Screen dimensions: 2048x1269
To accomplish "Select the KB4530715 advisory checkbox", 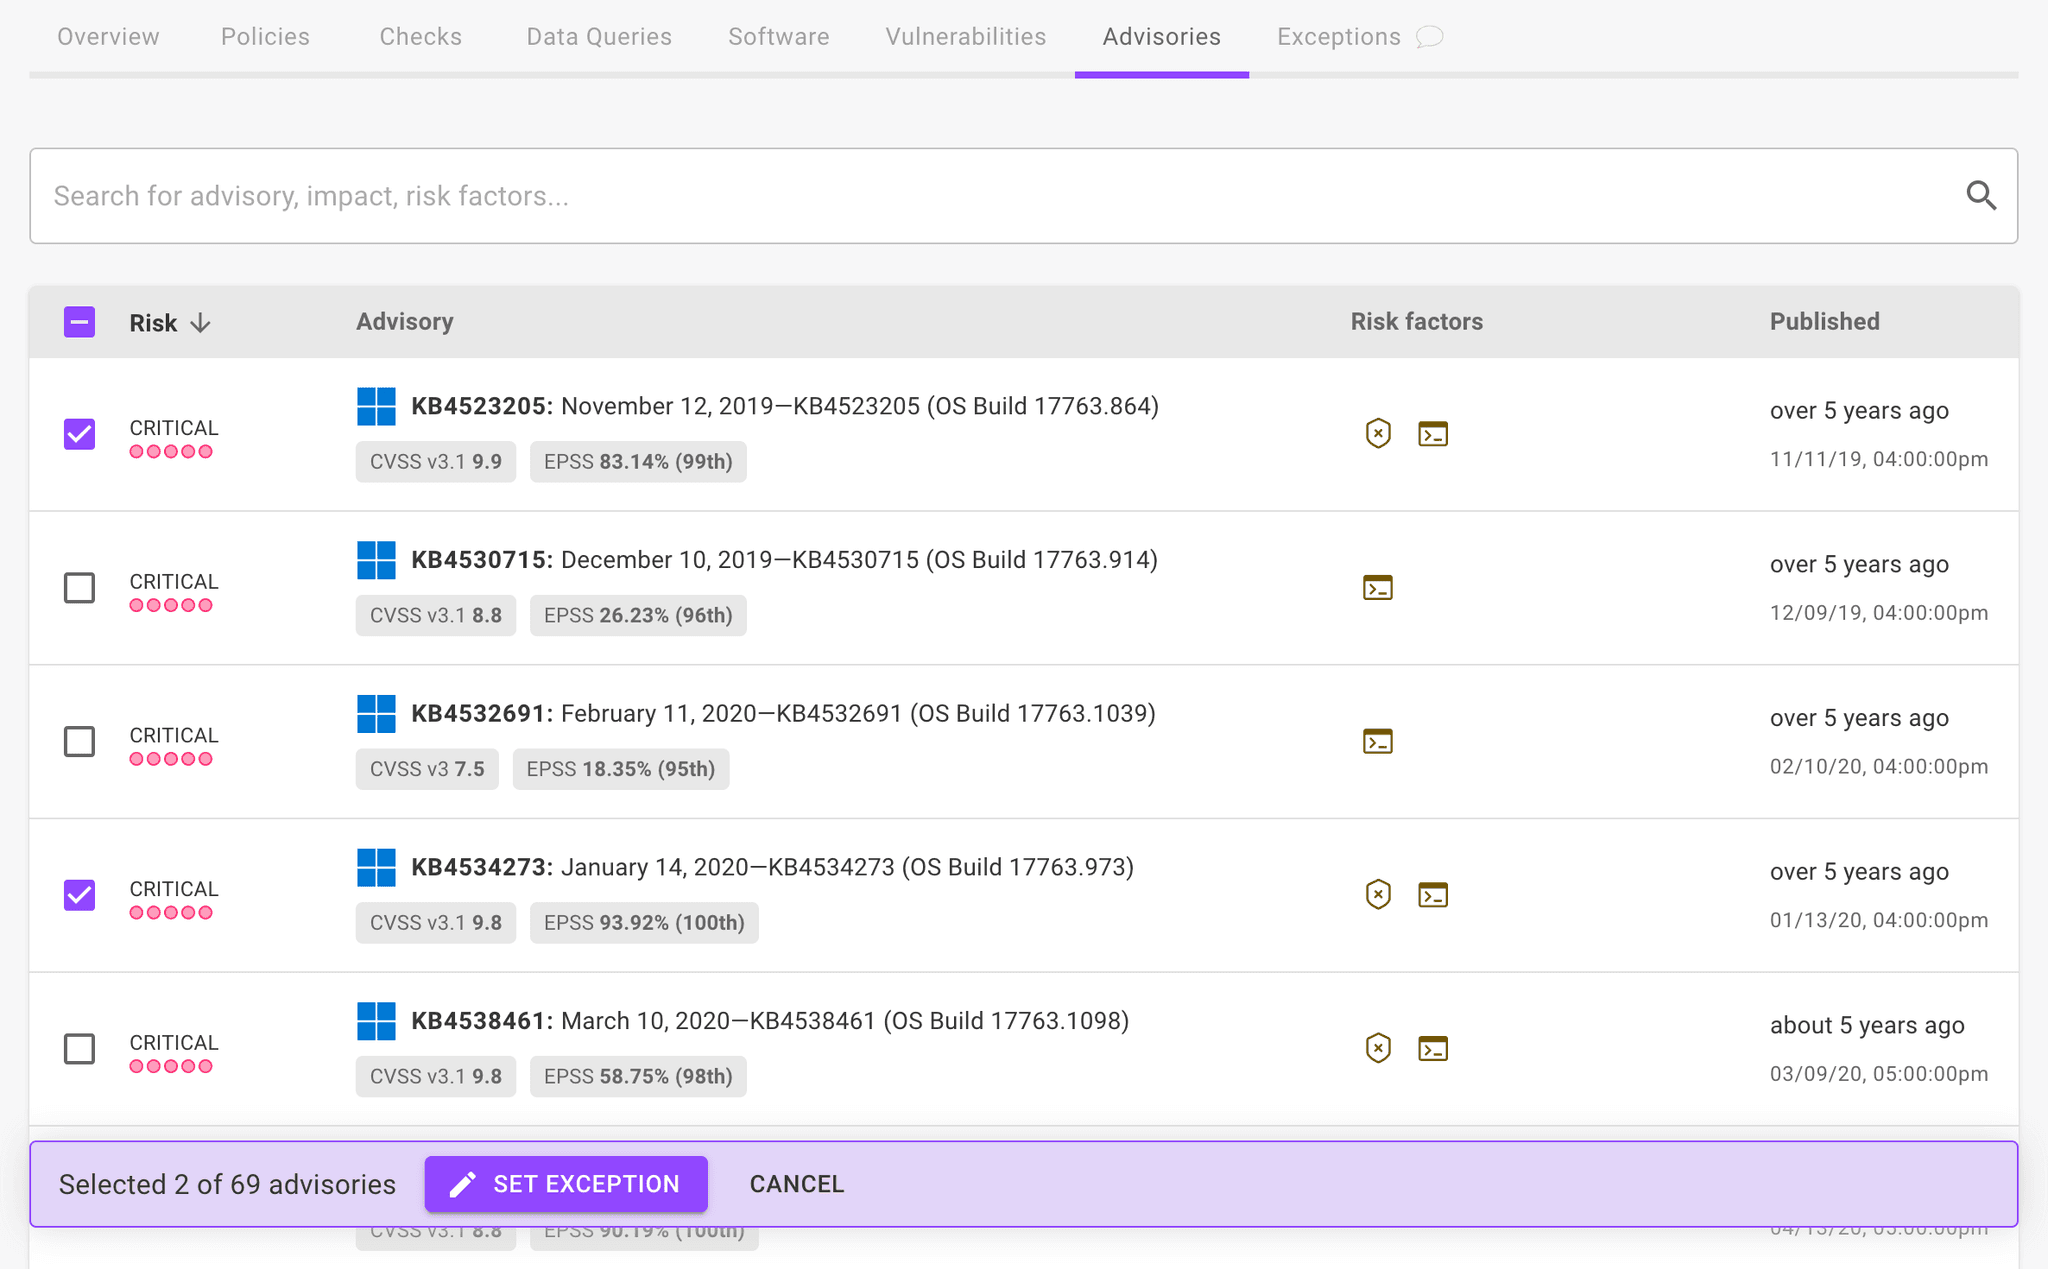I will click(x=79, y=588).
